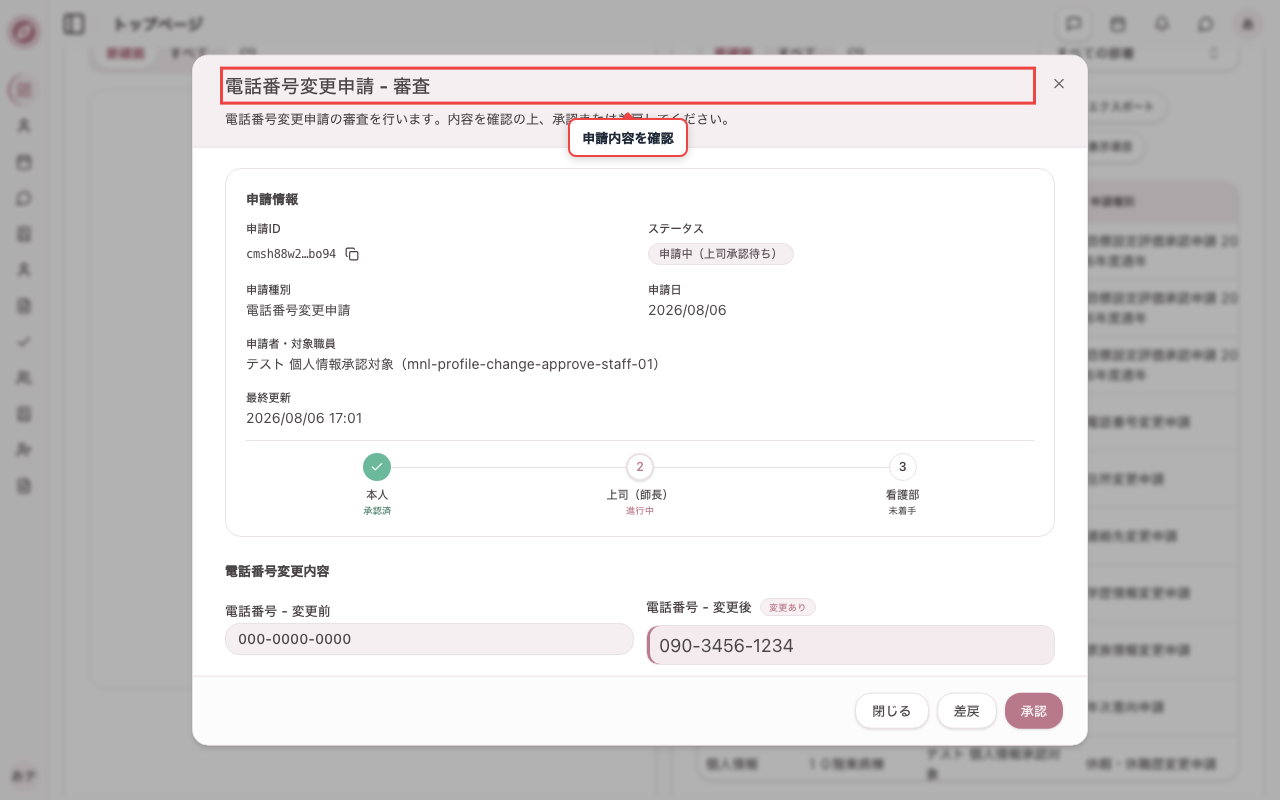Click the 電話番号変更申請 type value

(298, 310)
